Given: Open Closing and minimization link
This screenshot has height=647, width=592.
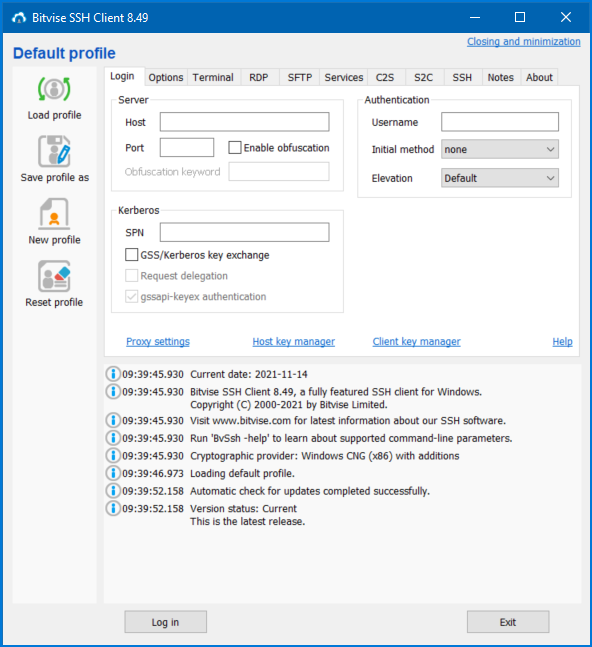Looking at the screenshot, I should (524, 42).
